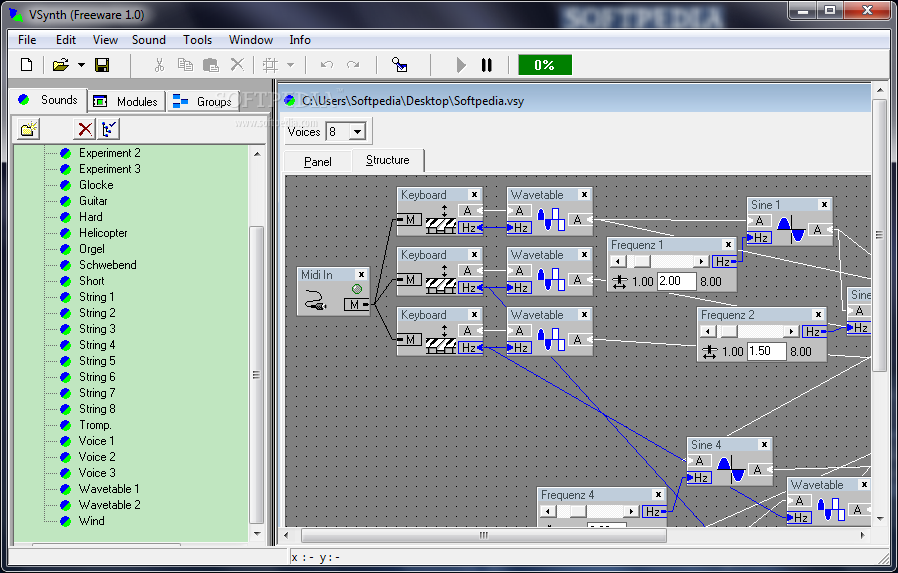The height and width of the screenshot is (573, 898).
Task: Toggle the grid alignment tool
Action: (x=270, y=65)
